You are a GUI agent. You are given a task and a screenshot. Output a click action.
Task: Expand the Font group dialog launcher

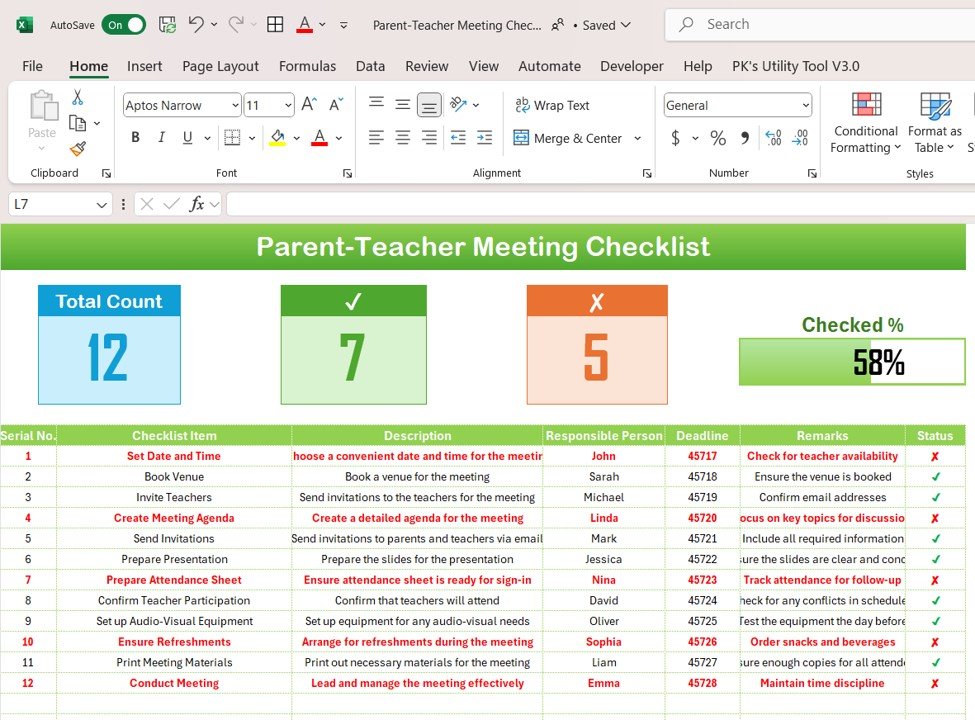[347, 173]
